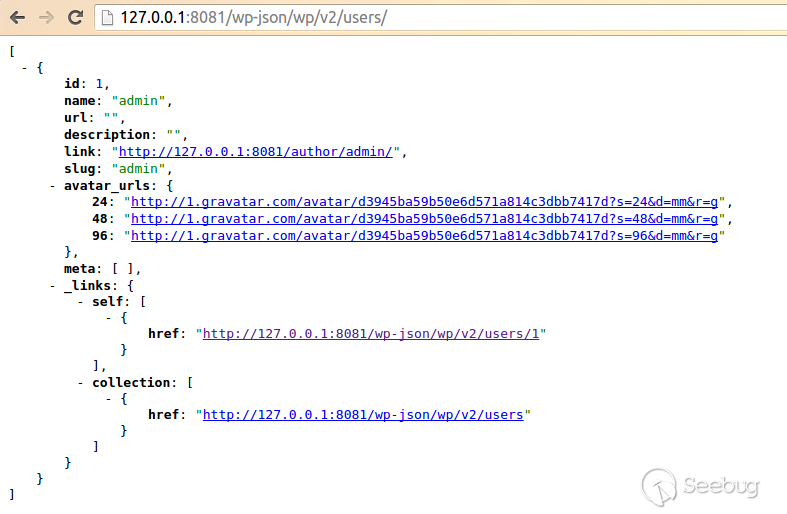Click the name value "admin"
The width and height of the screenshot is (787, 514).
pos(138,101)
